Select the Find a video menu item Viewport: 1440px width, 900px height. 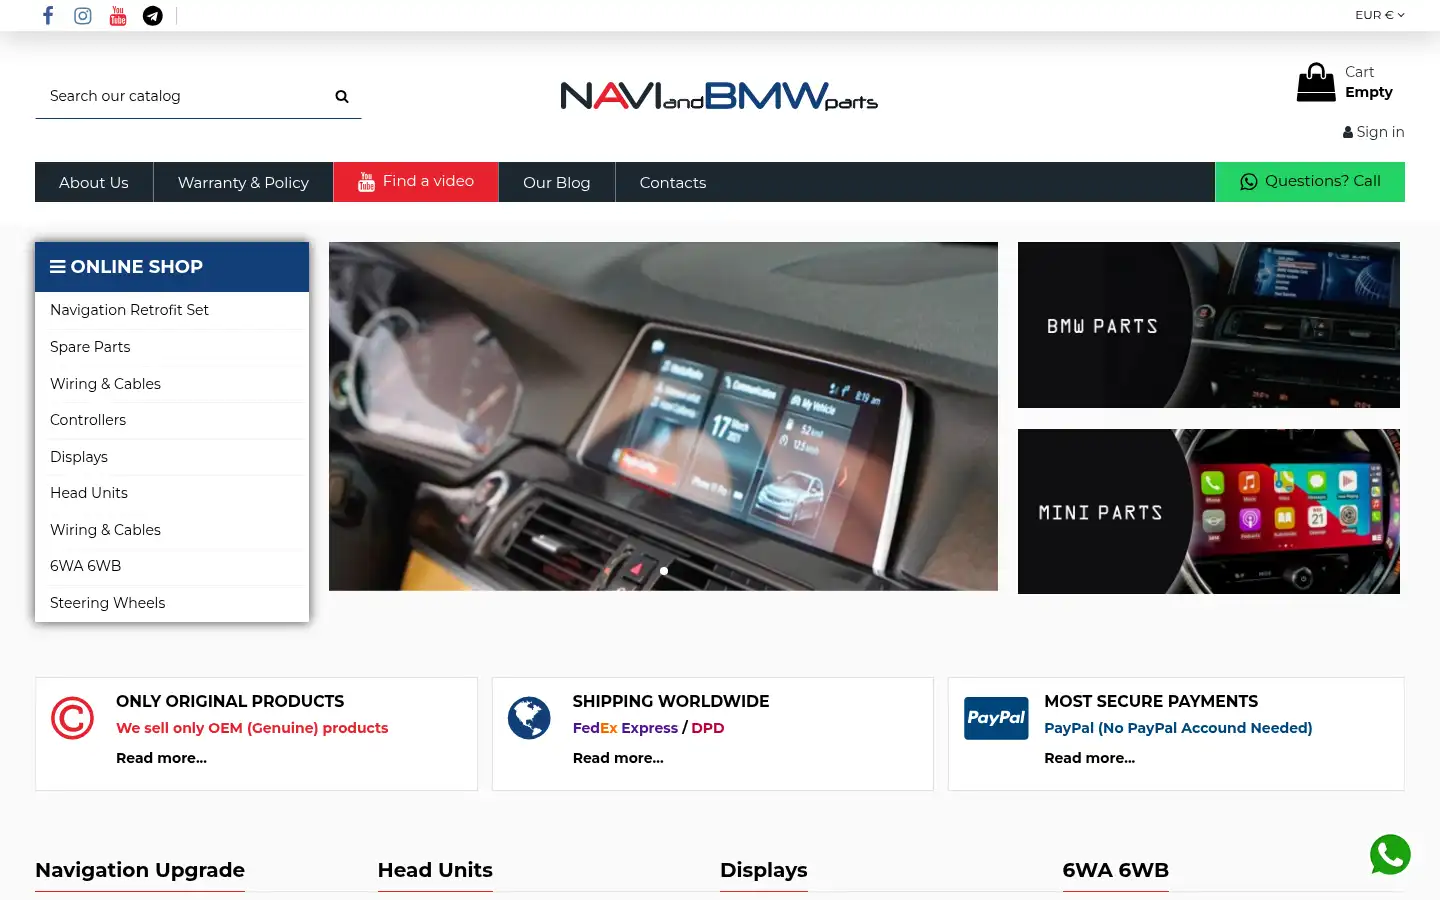416,182
